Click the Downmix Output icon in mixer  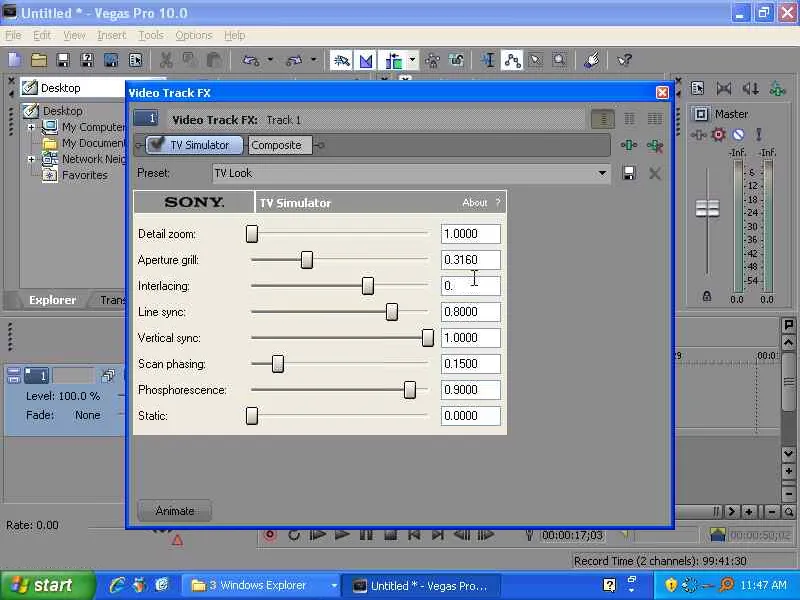coord(724,89)
